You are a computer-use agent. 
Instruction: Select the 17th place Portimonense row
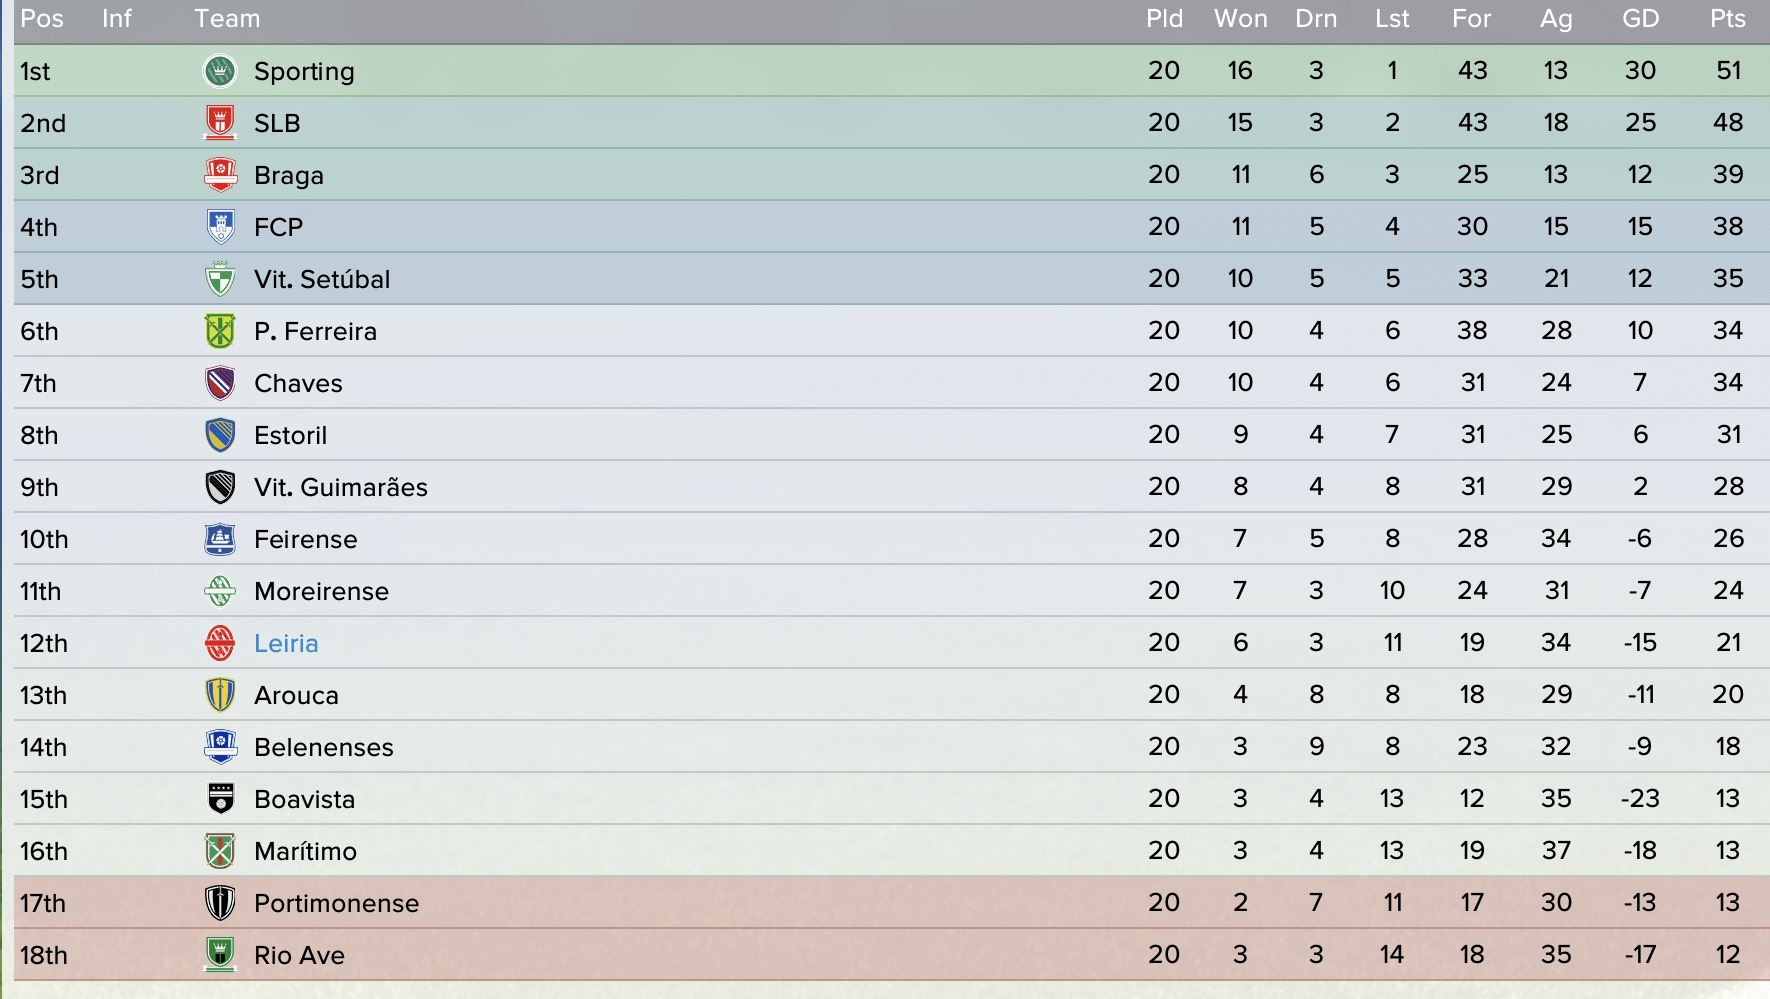pyautogui.click(x=892, y=903)
